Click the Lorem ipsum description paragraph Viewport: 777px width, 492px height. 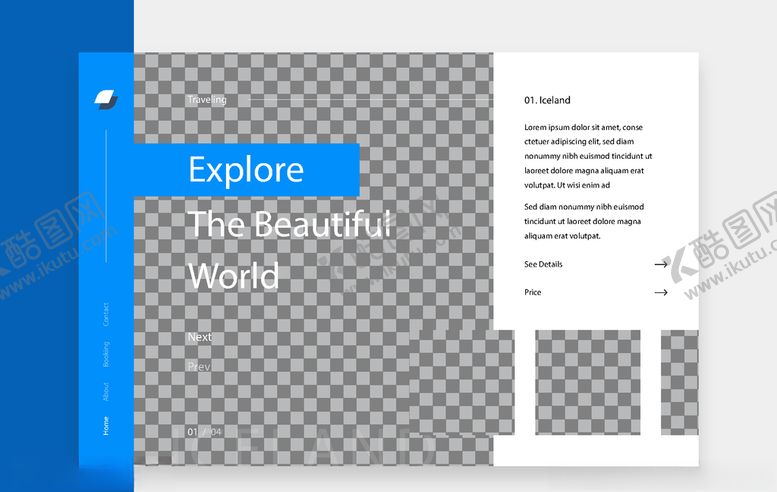click(x=587, y=156)
